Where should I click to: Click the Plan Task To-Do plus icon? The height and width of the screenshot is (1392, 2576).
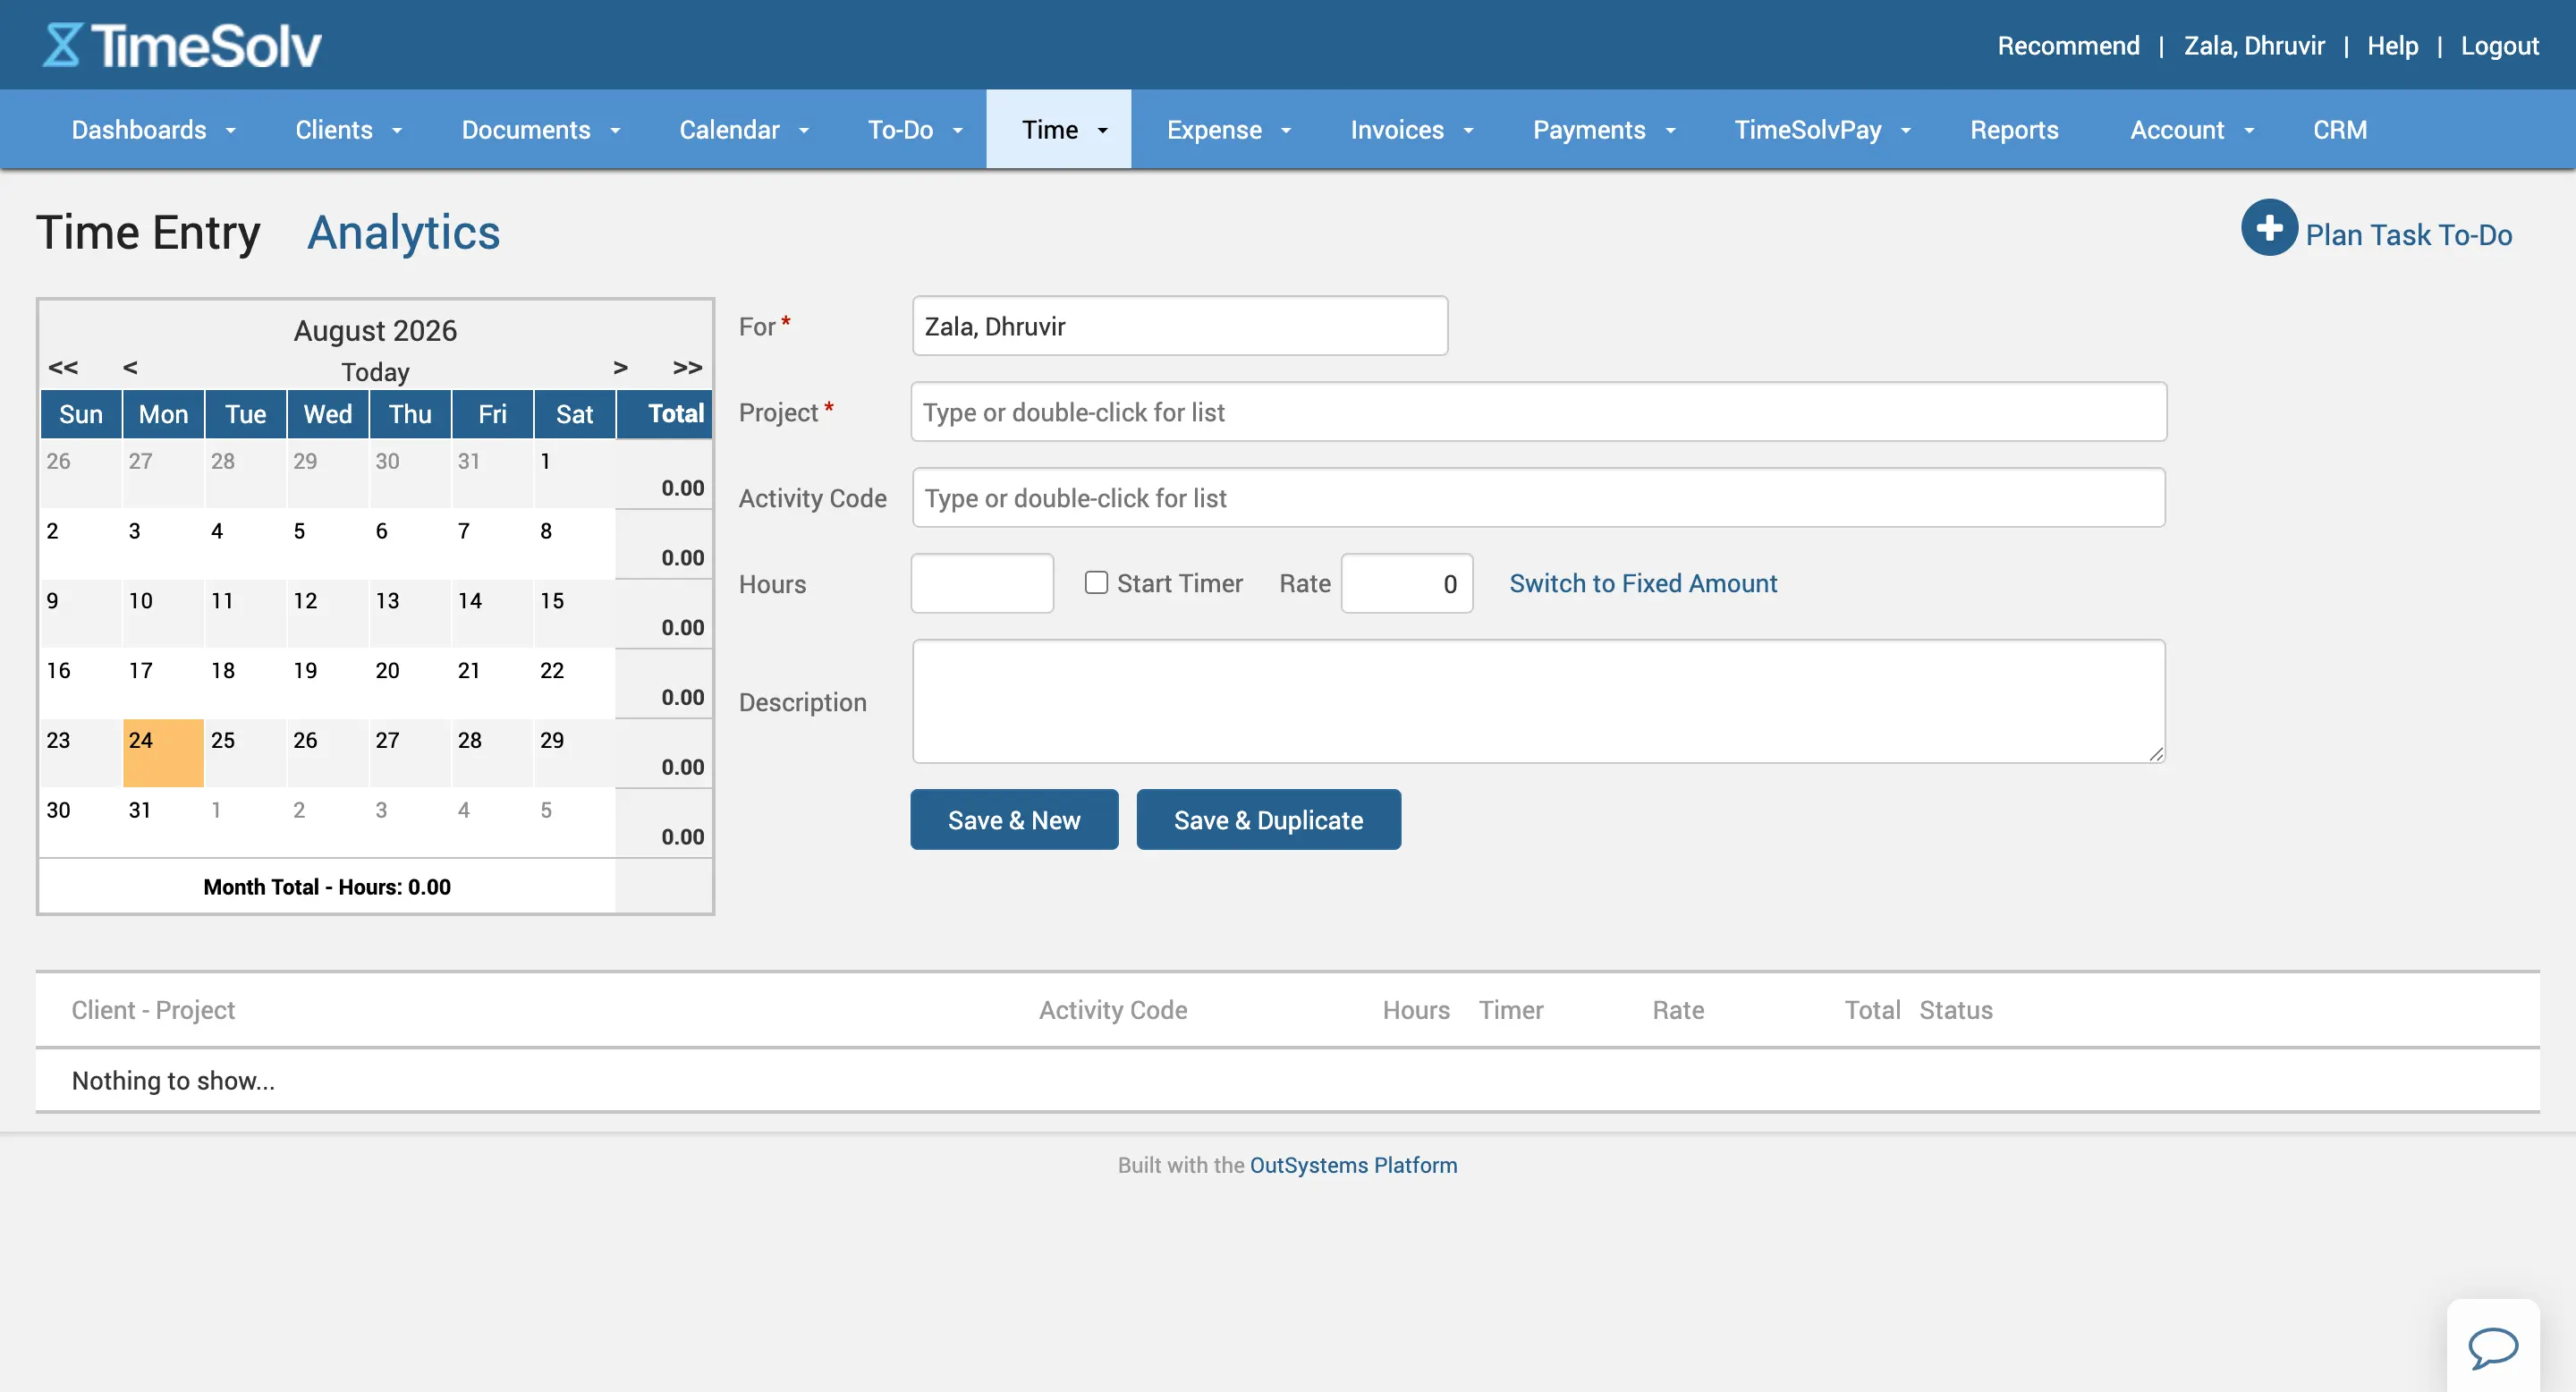pos(2269,228)
